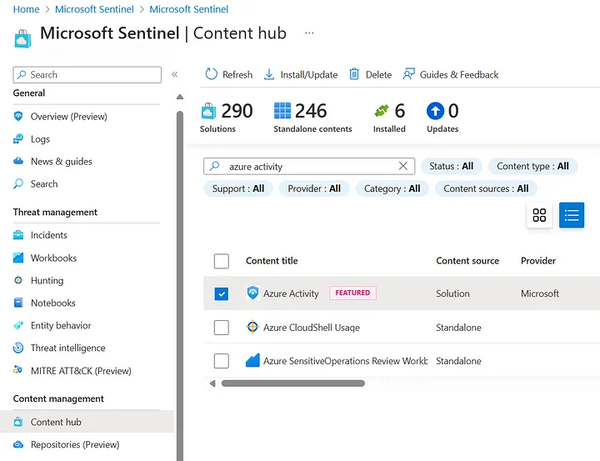Screen dimensions: 600x461
Task: Open Overview (Preview) in sidebar
Action: [x=69, y=116]
